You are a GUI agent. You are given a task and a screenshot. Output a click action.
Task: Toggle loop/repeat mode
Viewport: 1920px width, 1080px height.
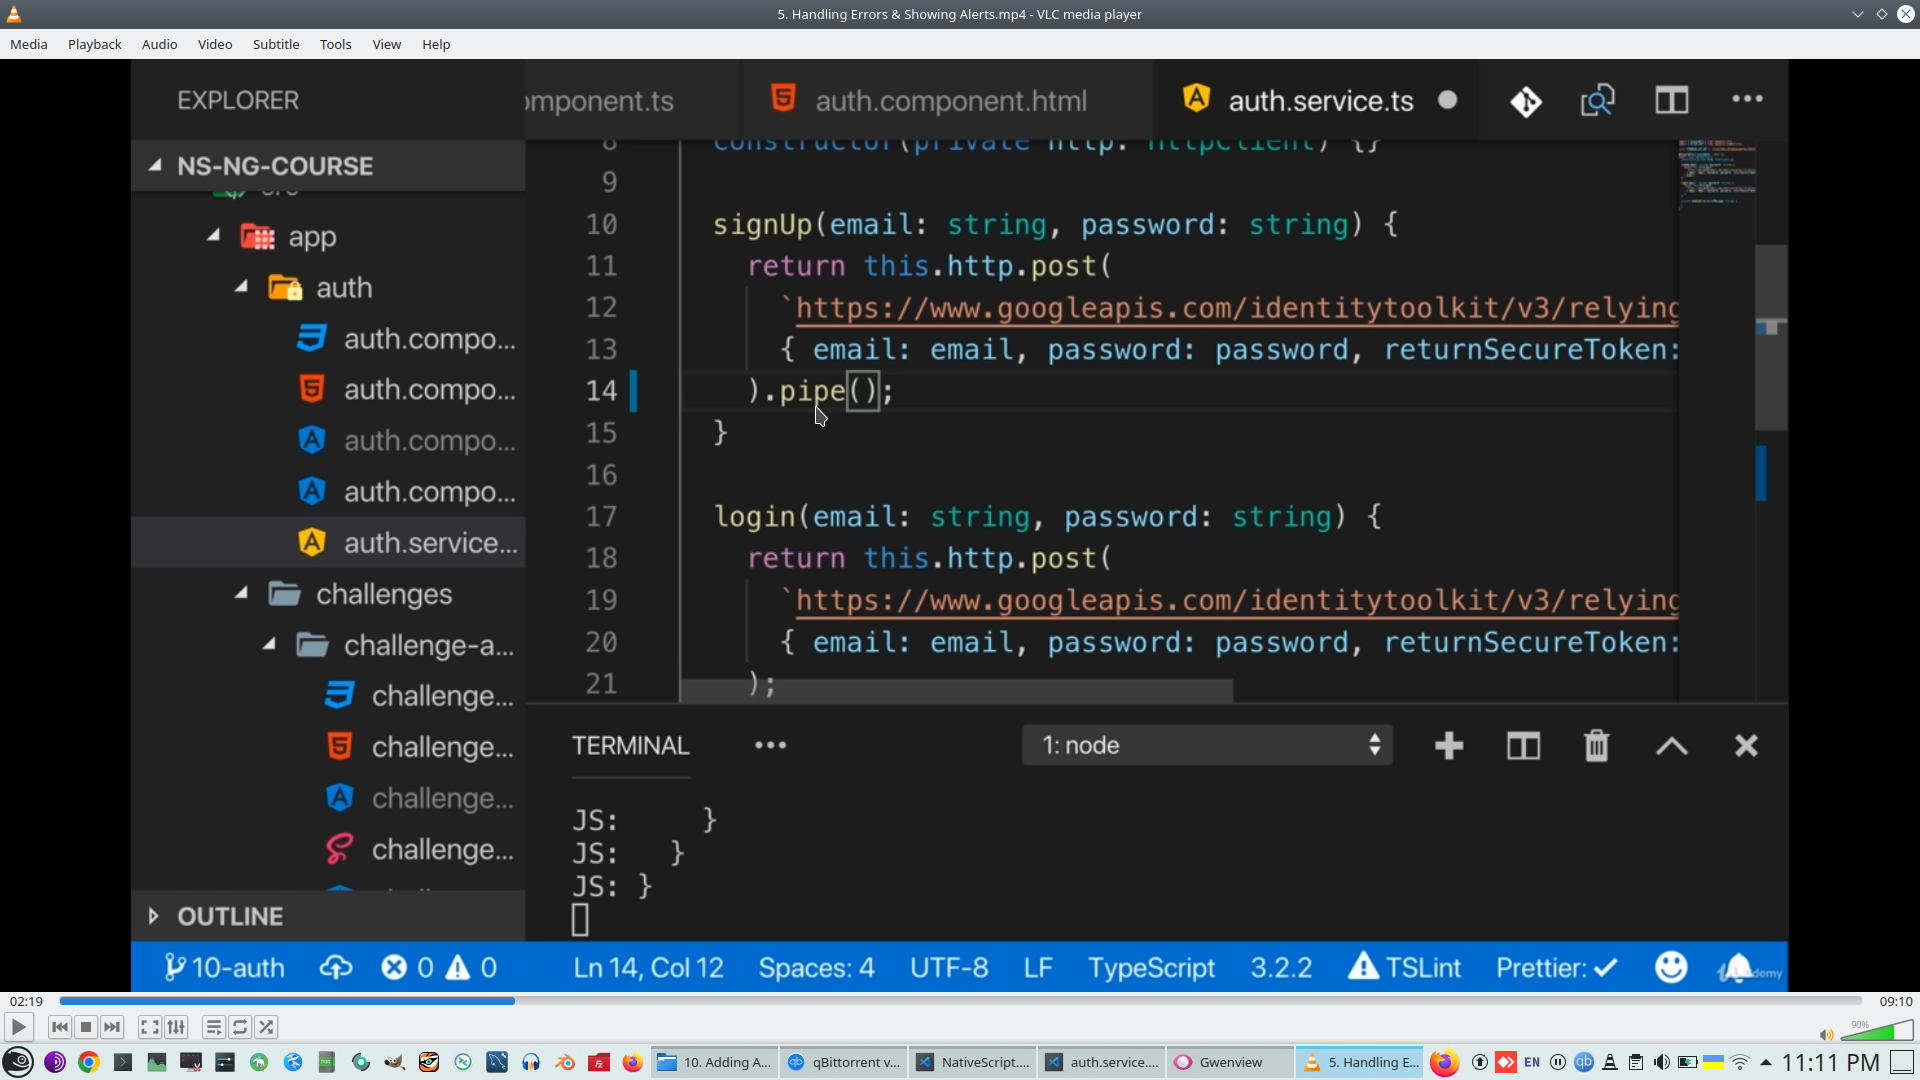[240, 1027]
